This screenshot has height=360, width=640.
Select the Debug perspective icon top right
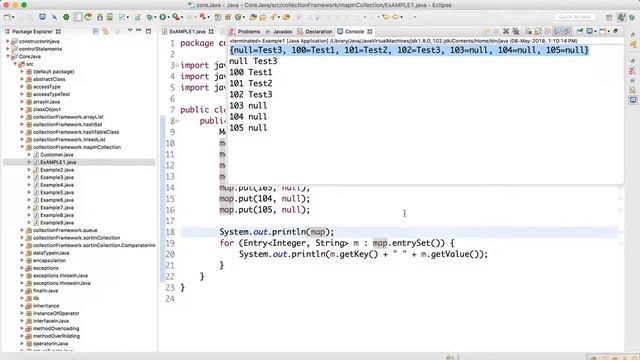click(632, 17)
